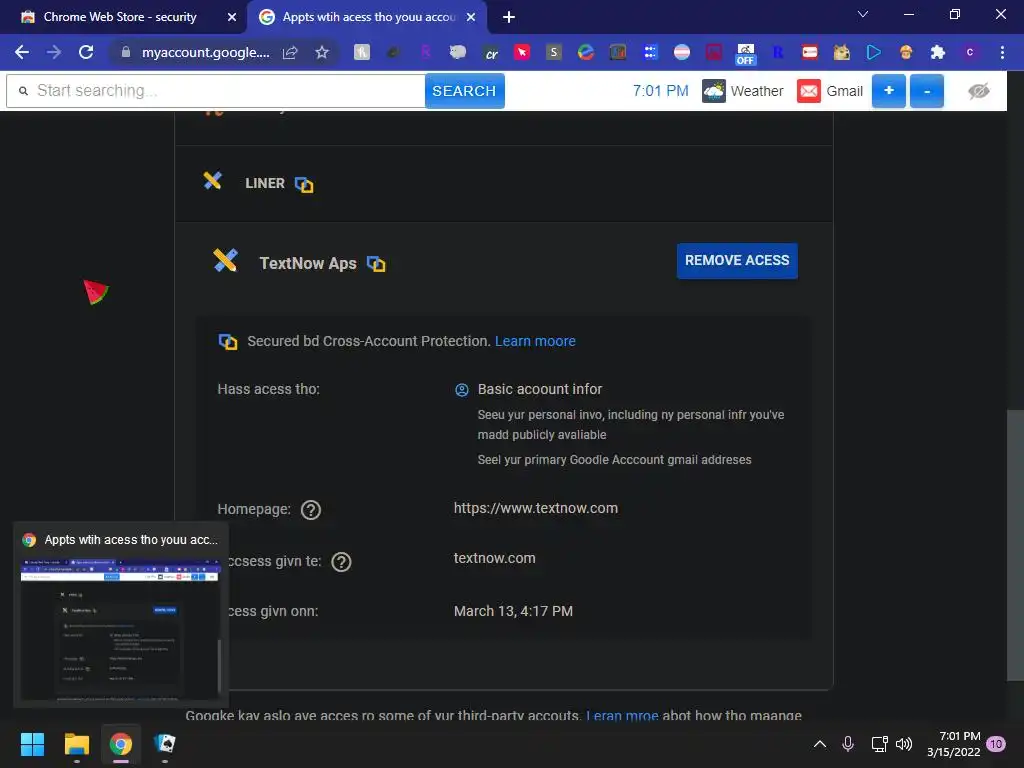
Task: Click the Cross-Account Protection badge next to TextNow Aps
Action: pos(376,264)
